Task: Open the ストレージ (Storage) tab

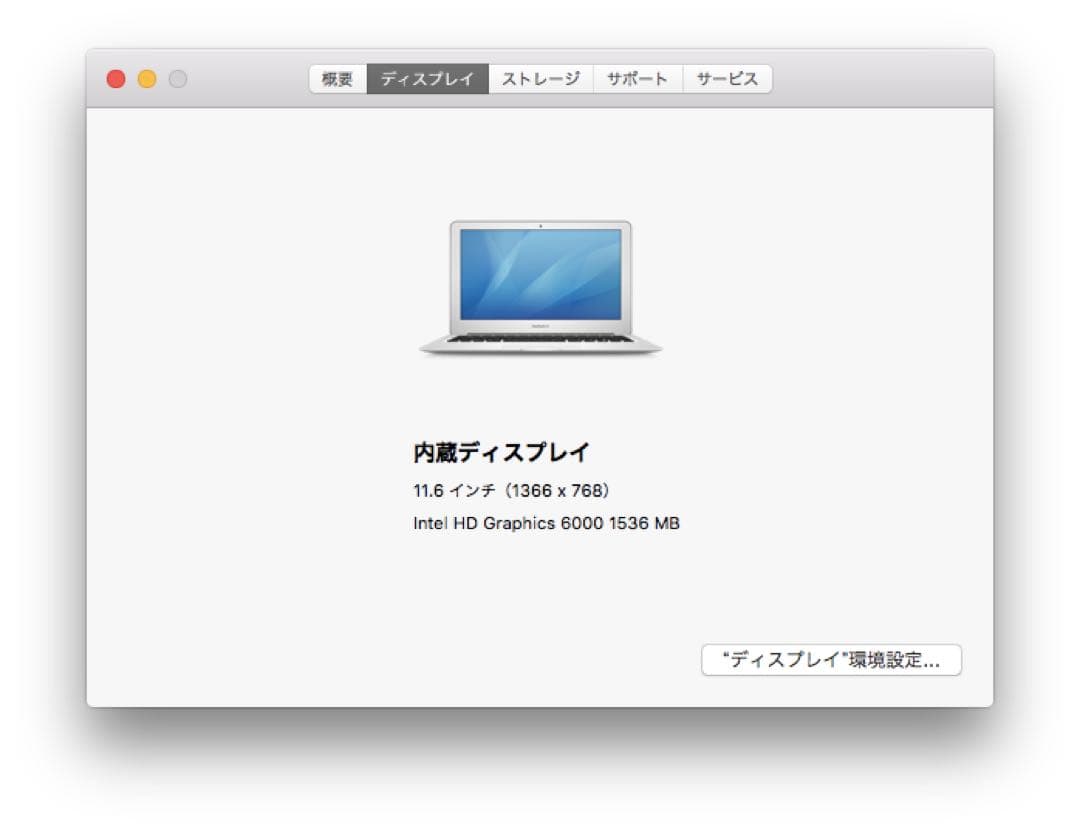Action: [540, 79]
